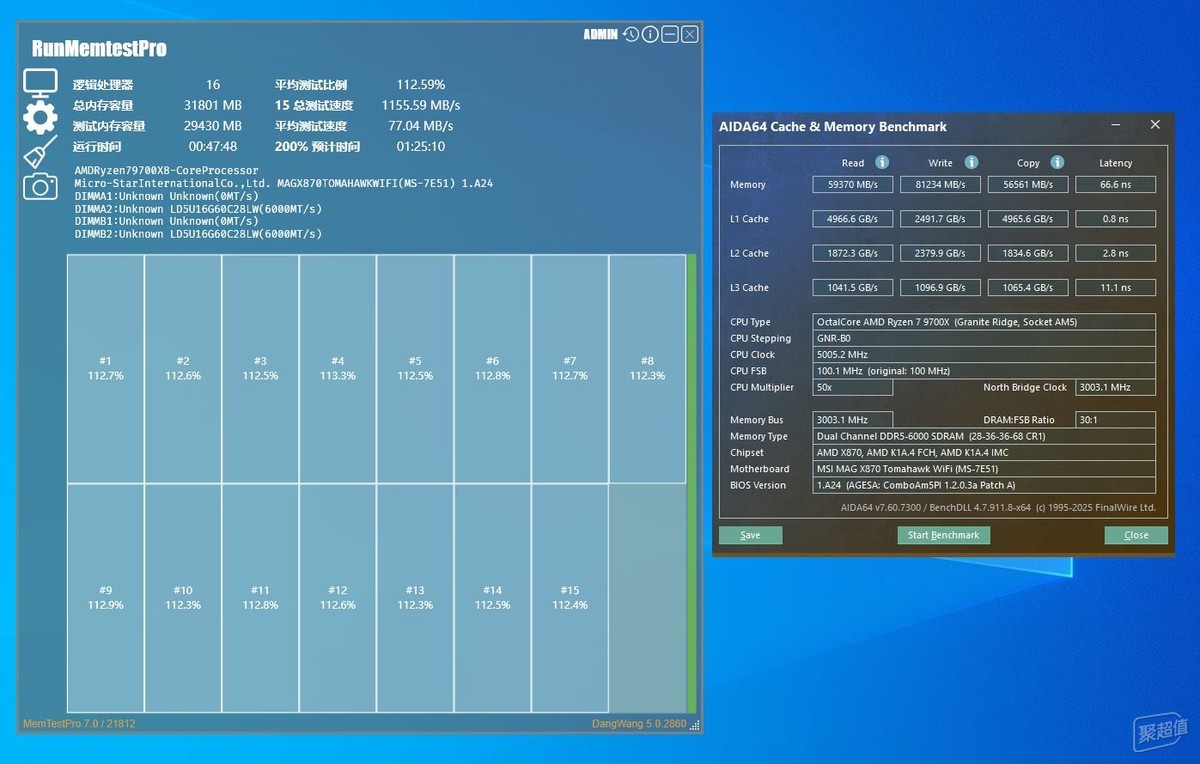Close AIDA64 using the title bar X

click(x=1155, y=125)
